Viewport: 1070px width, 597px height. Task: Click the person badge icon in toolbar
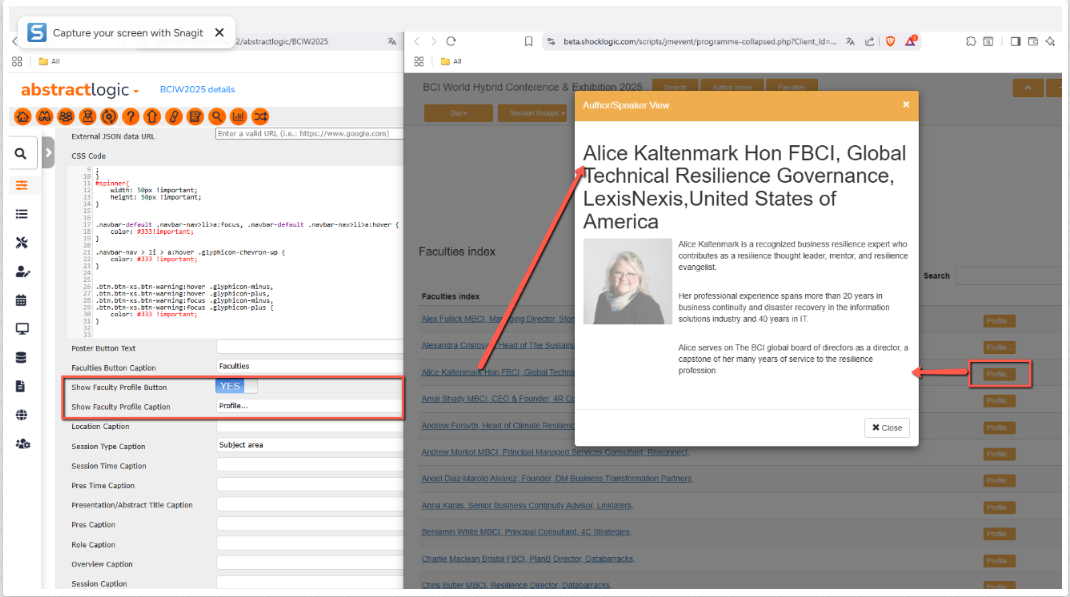click(87, 117)
